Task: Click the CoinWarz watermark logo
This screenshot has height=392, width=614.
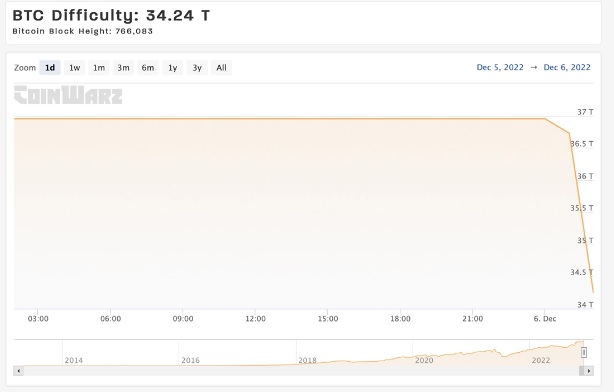Action: coord(68,95)
